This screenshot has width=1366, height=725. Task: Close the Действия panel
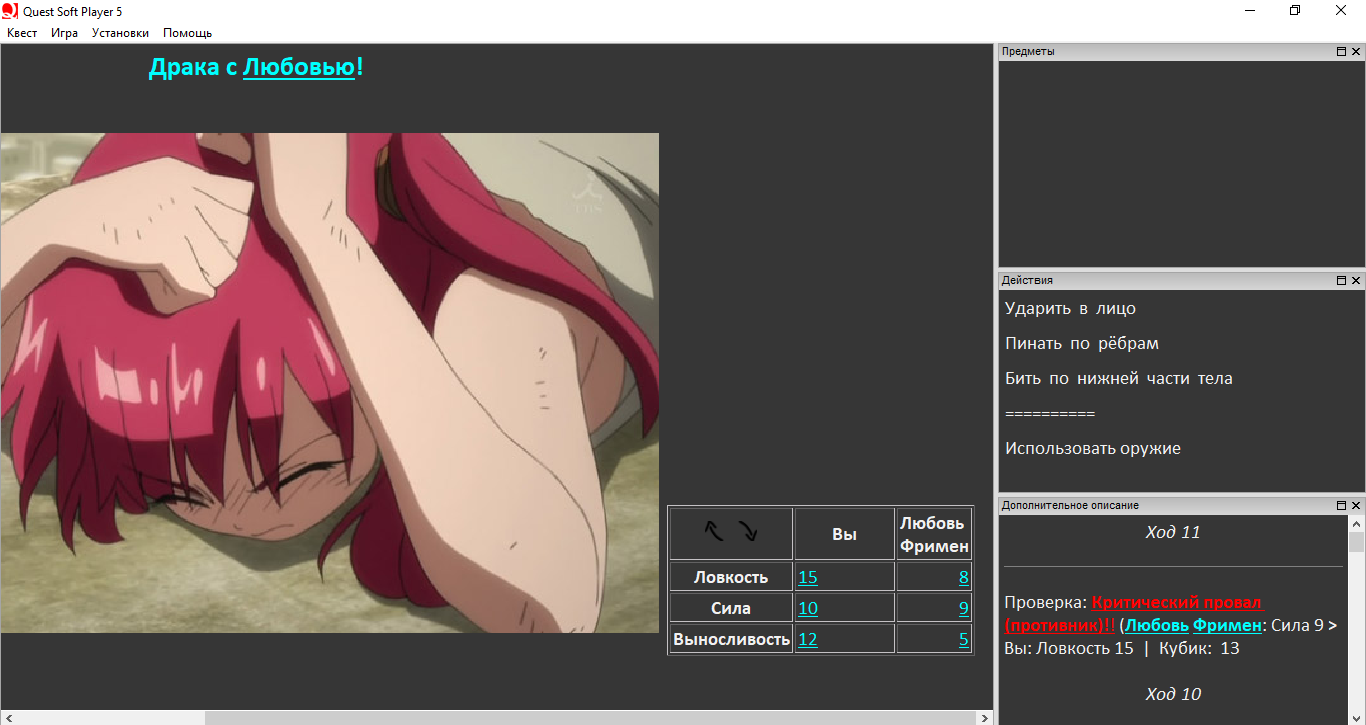(x=1356, y=280)
